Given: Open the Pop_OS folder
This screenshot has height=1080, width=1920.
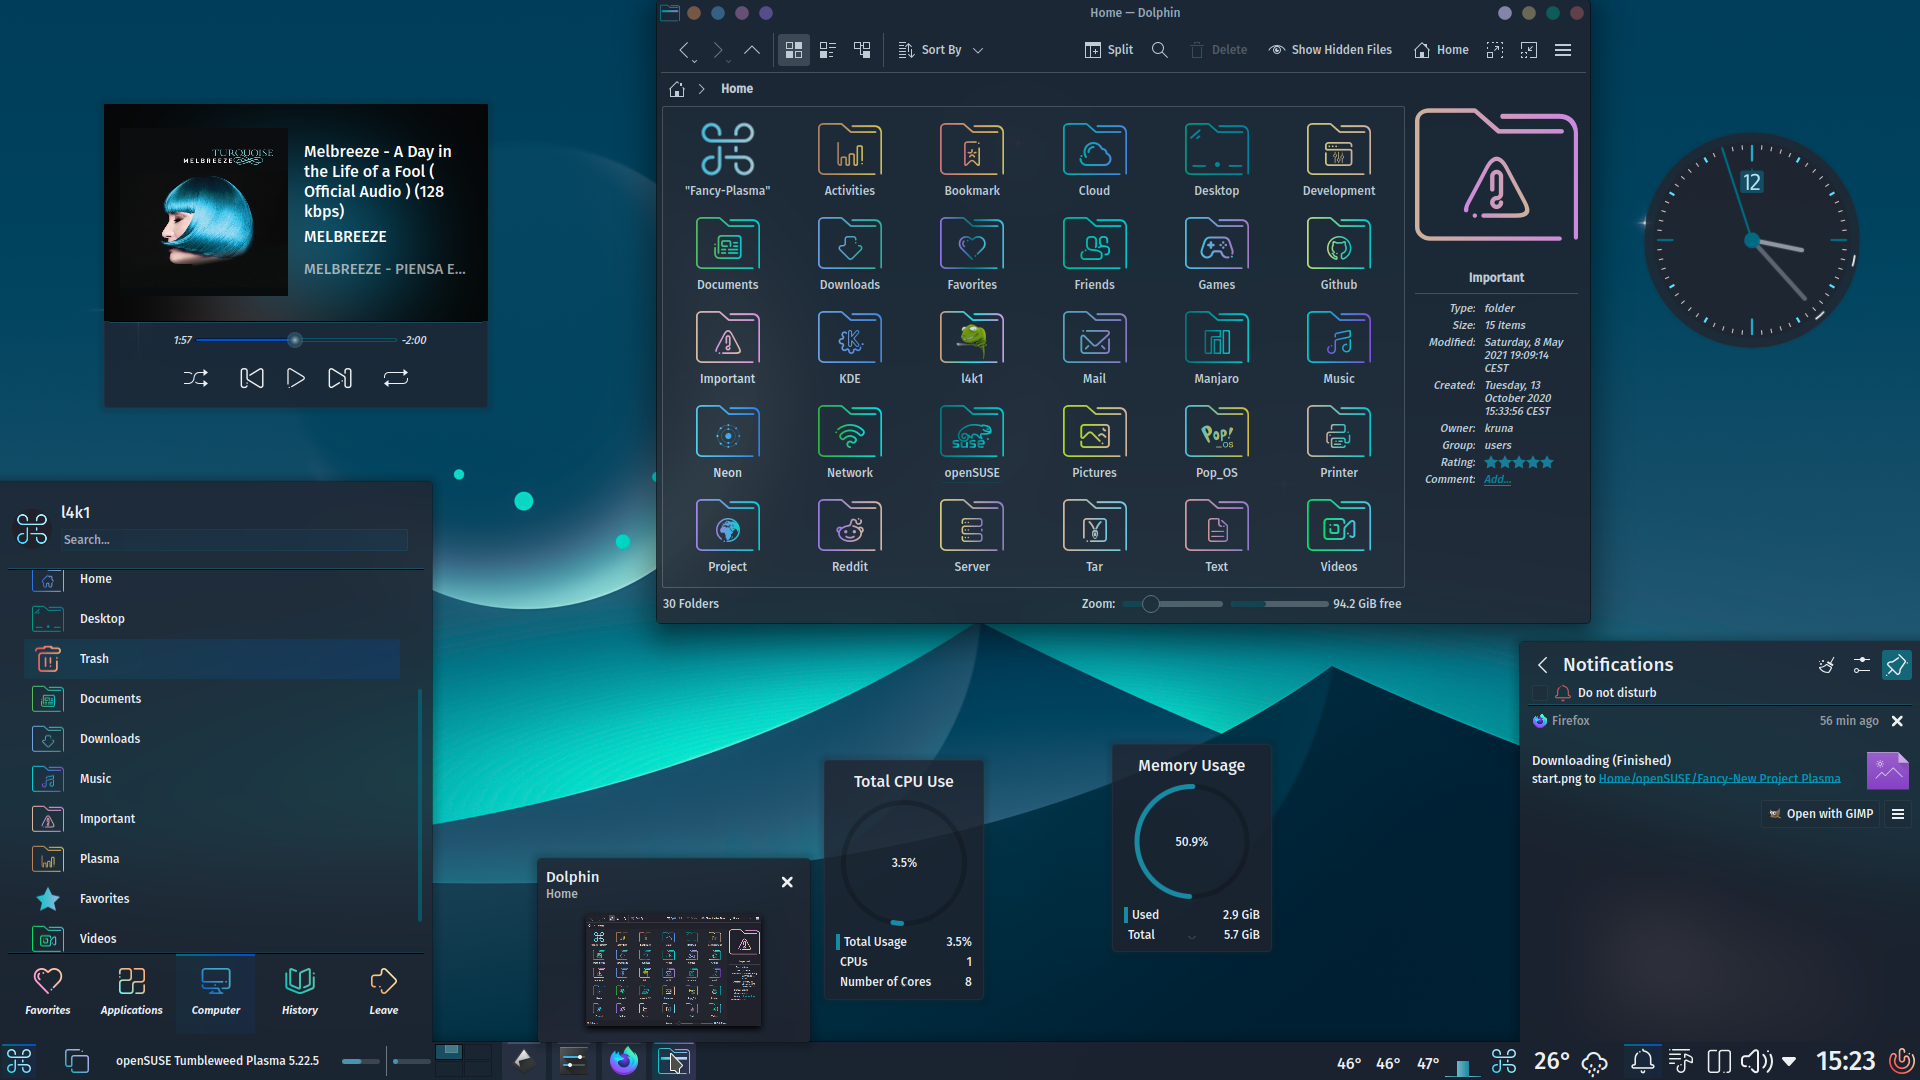Looking at the screenshot, I should click(1216, 442).
